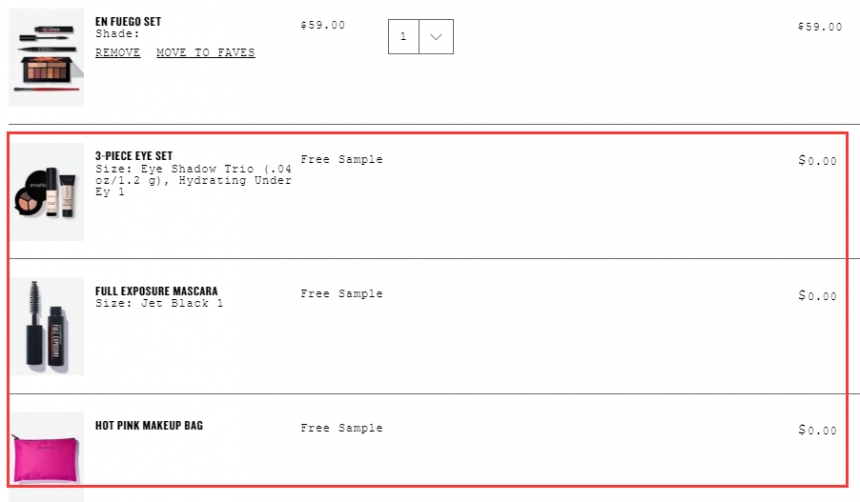The image size is (860, 502).
Task: Click the quantity value box showing 1
Action: 404,37
